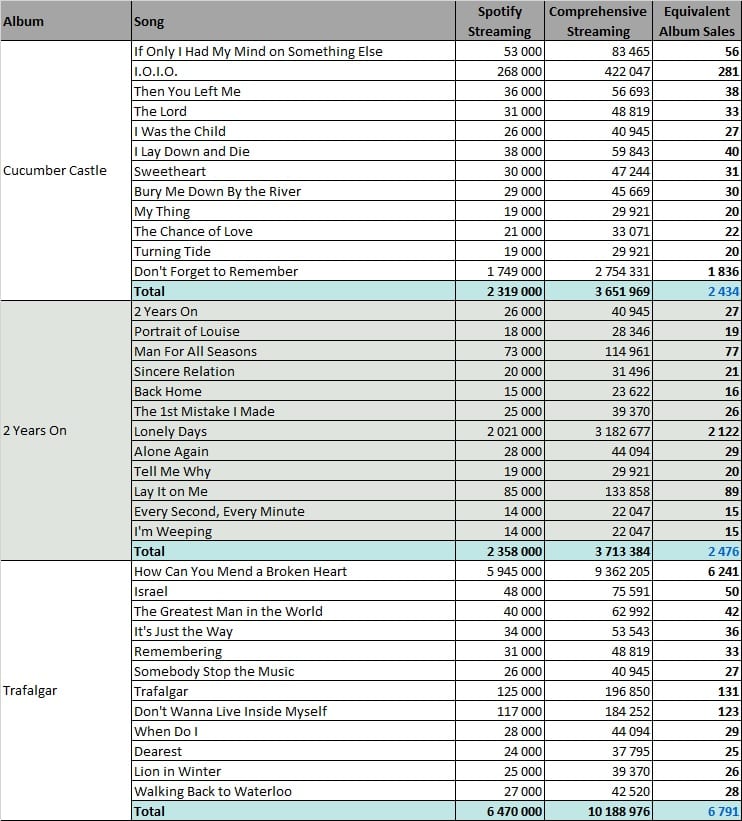Image resolution: width=742 pixels, height=821 pixels.
Task: Click the song 'Lay It on Me'
Action: coord(293,491)
